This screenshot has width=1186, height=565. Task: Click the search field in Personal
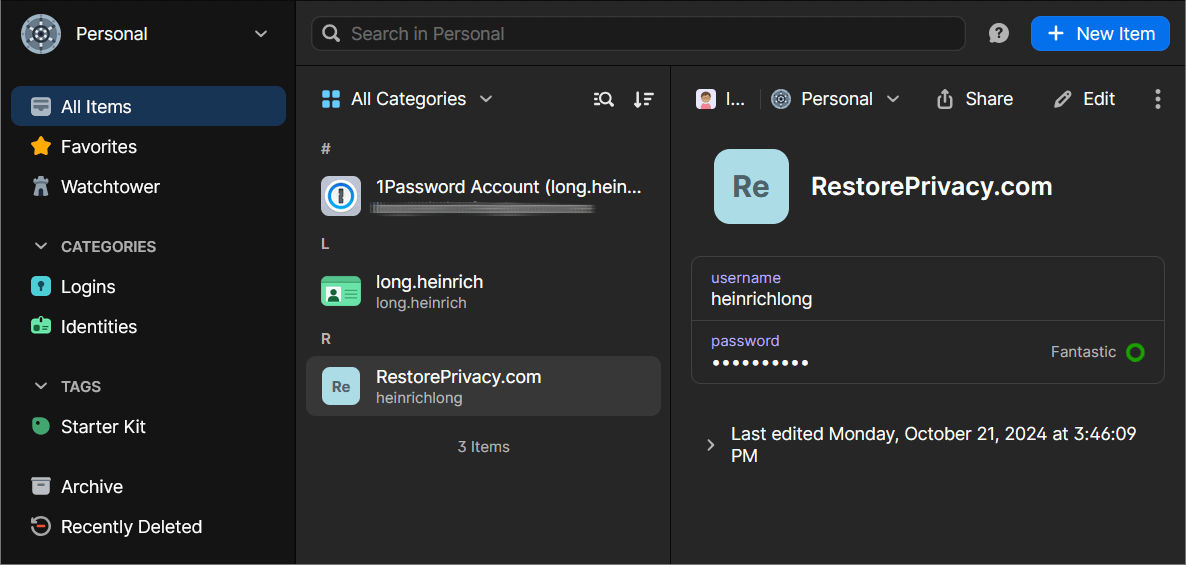(638, 34)
